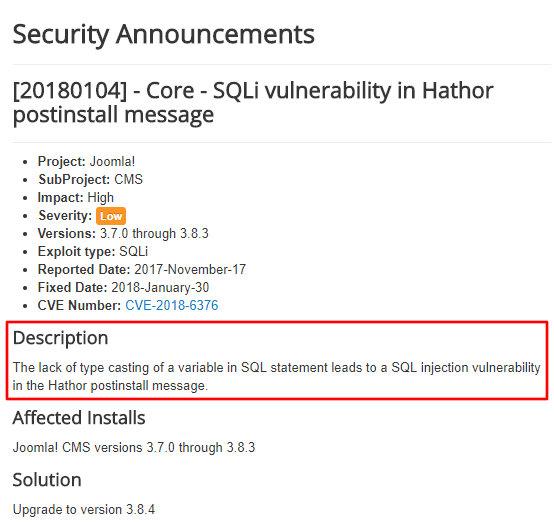This screenshot has height=522, width=554.
Task: Click the Upgrade to version 3.8.4 text
Action: pyautogui.click(x=84, y=510)
